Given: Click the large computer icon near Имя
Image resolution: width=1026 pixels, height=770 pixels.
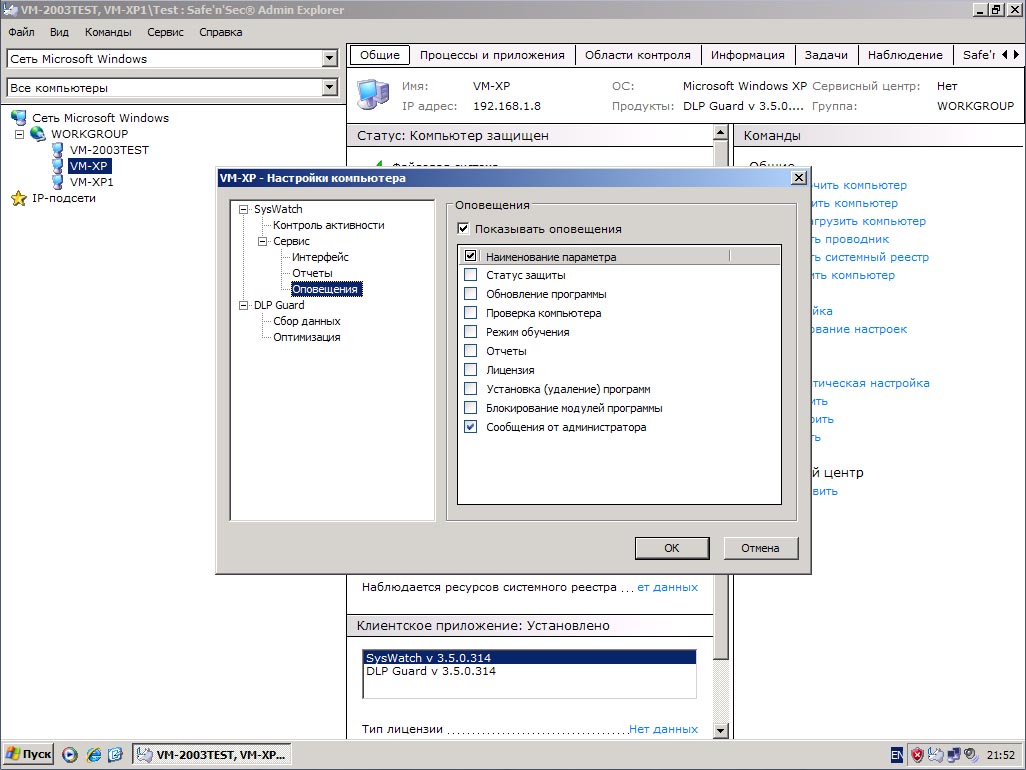Looking at the screenshot, I should tap(374, 94).
